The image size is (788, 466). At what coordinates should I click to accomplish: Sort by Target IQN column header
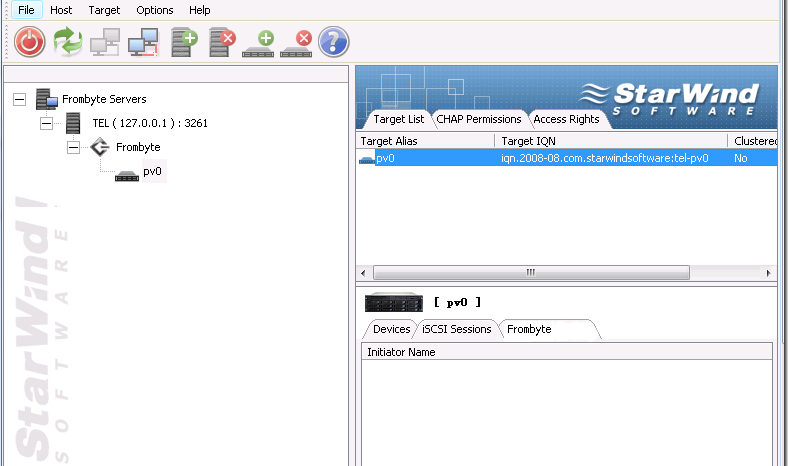(611, 141)
